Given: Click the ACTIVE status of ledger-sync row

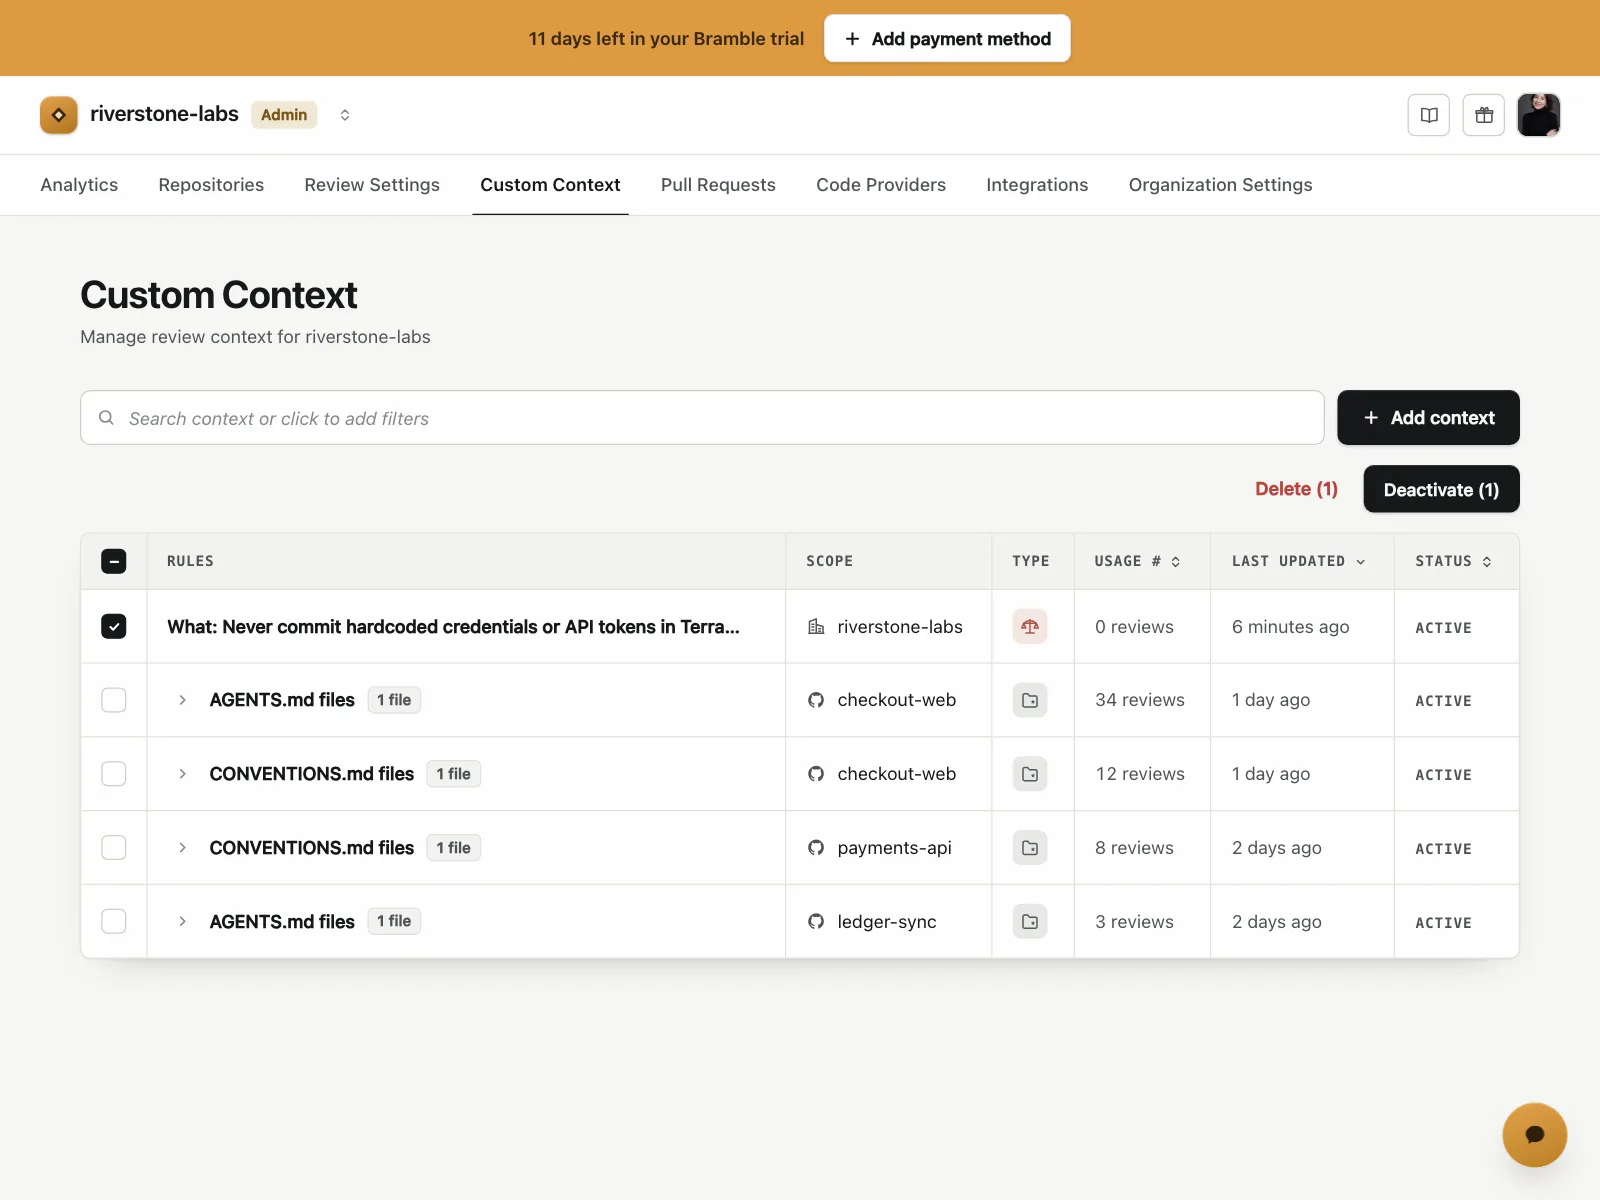Looking at the screenshot, I should [x=1443, y=922].
